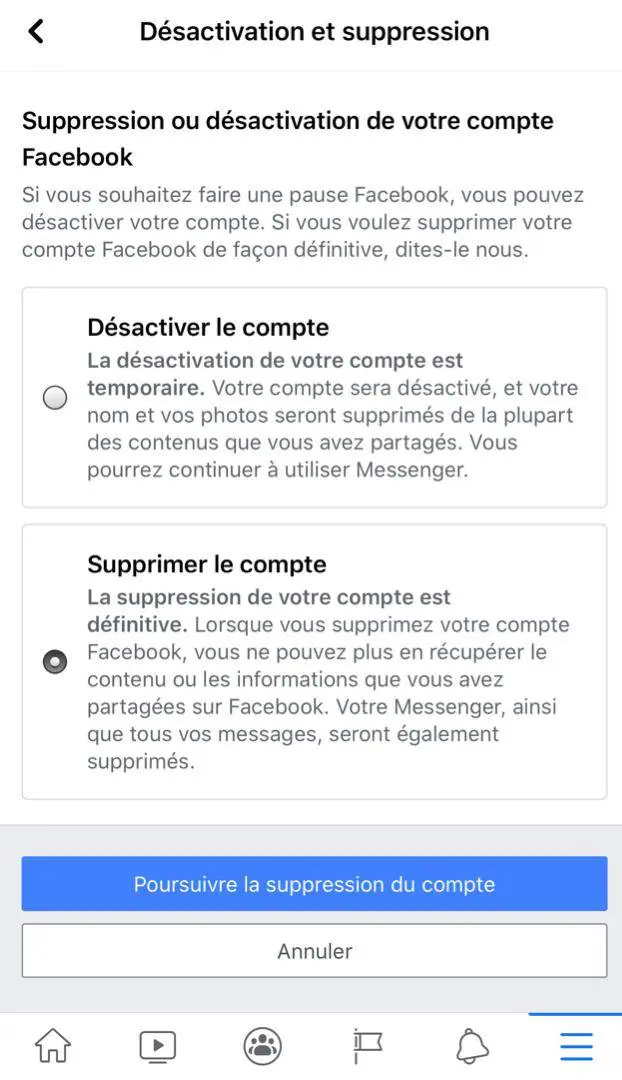622x1080 pixels.
Task: Tap the sentence "Vous pourrez continuer à utiliser Messenger"
Action: [277, 469]
